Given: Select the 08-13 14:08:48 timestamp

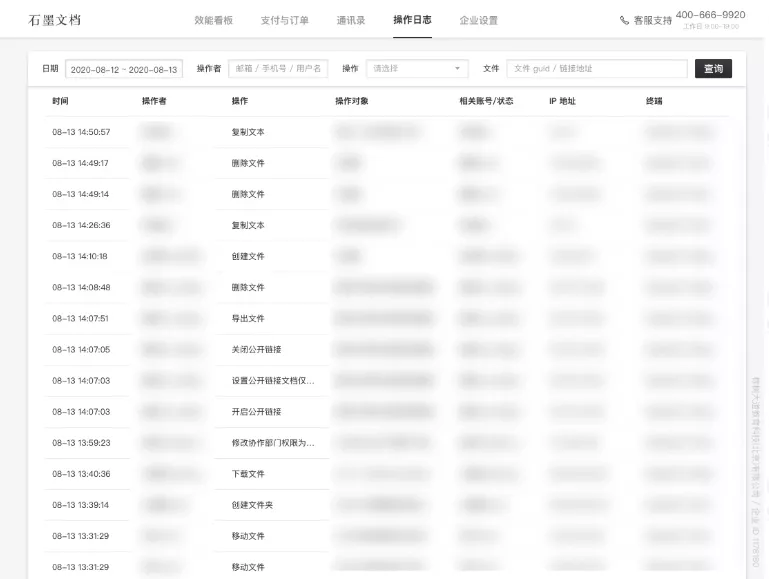Looking at the screenshot, I should pyautogui.click(x=81, y=287).
